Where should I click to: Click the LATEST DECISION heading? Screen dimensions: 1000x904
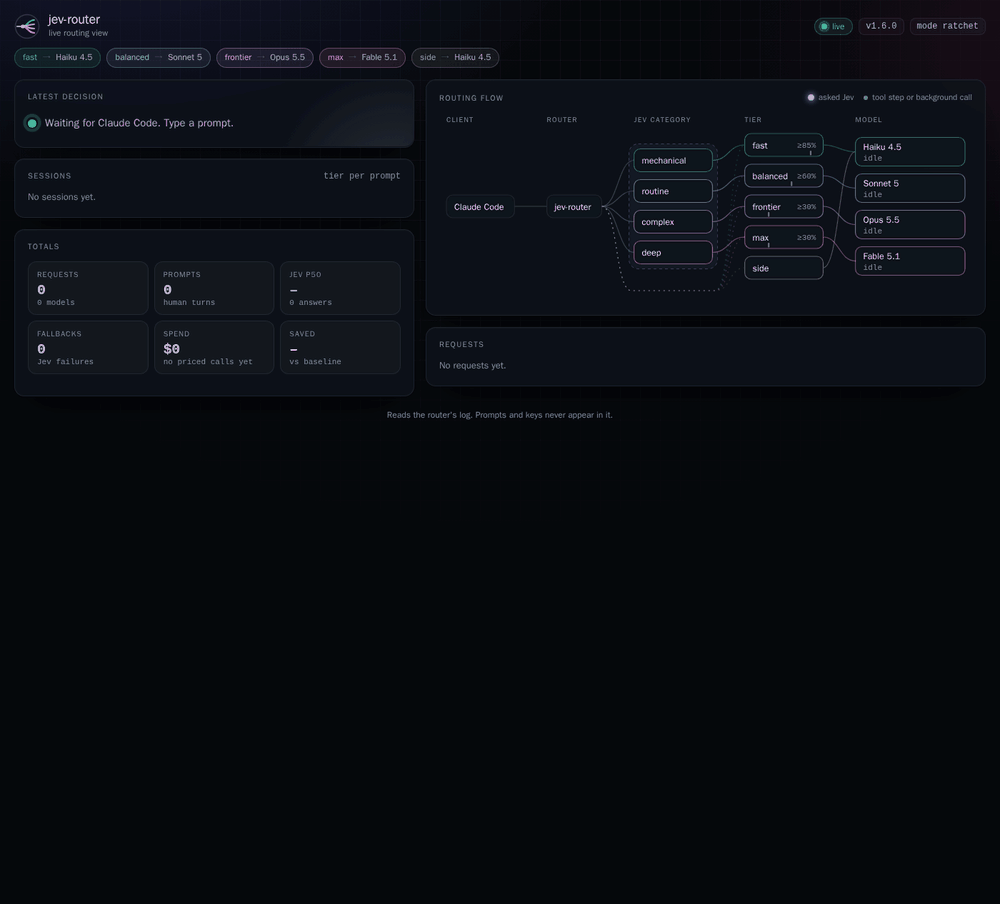tap(65, 97)
